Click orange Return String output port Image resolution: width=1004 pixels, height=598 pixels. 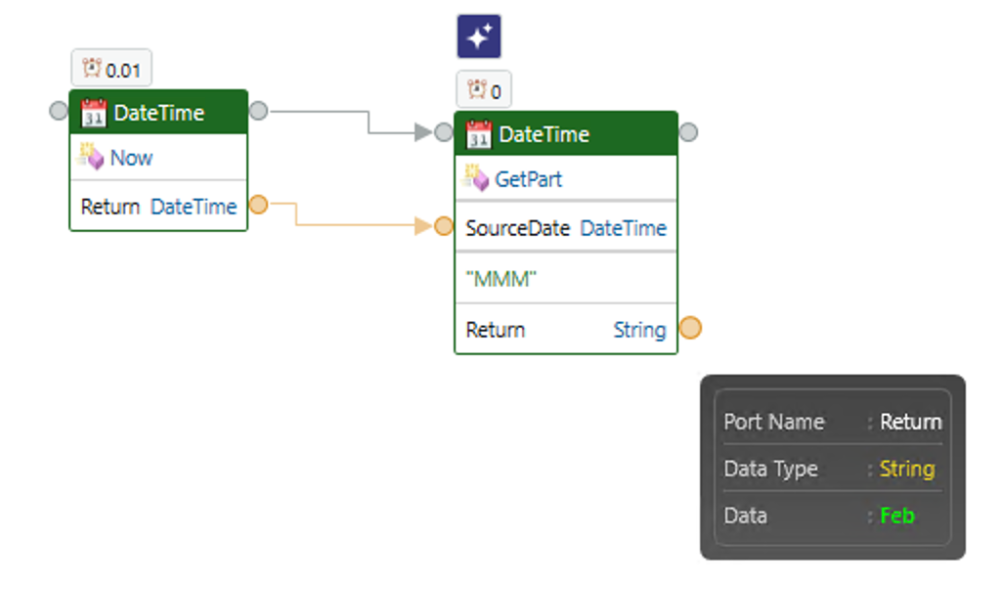point(690,328)
